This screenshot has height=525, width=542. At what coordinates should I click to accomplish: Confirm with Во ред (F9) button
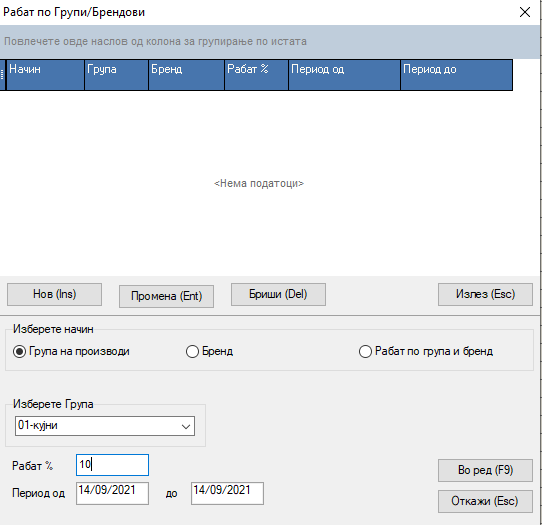coord(485,470)
